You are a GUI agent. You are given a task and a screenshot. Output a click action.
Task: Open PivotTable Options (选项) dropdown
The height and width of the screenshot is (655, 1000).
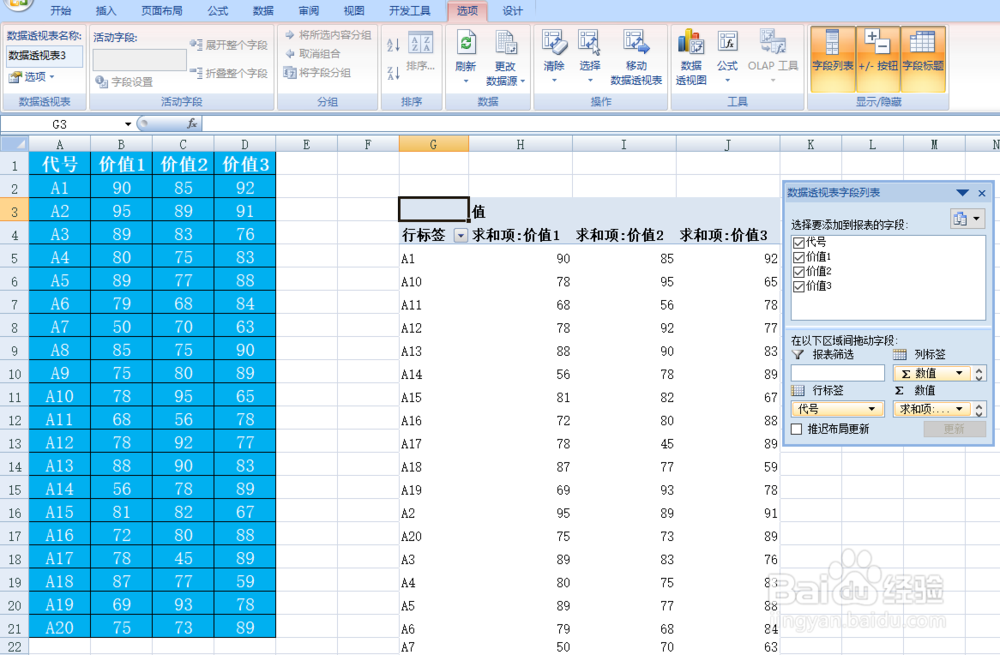pyautogui.click(x=32, y=77)
